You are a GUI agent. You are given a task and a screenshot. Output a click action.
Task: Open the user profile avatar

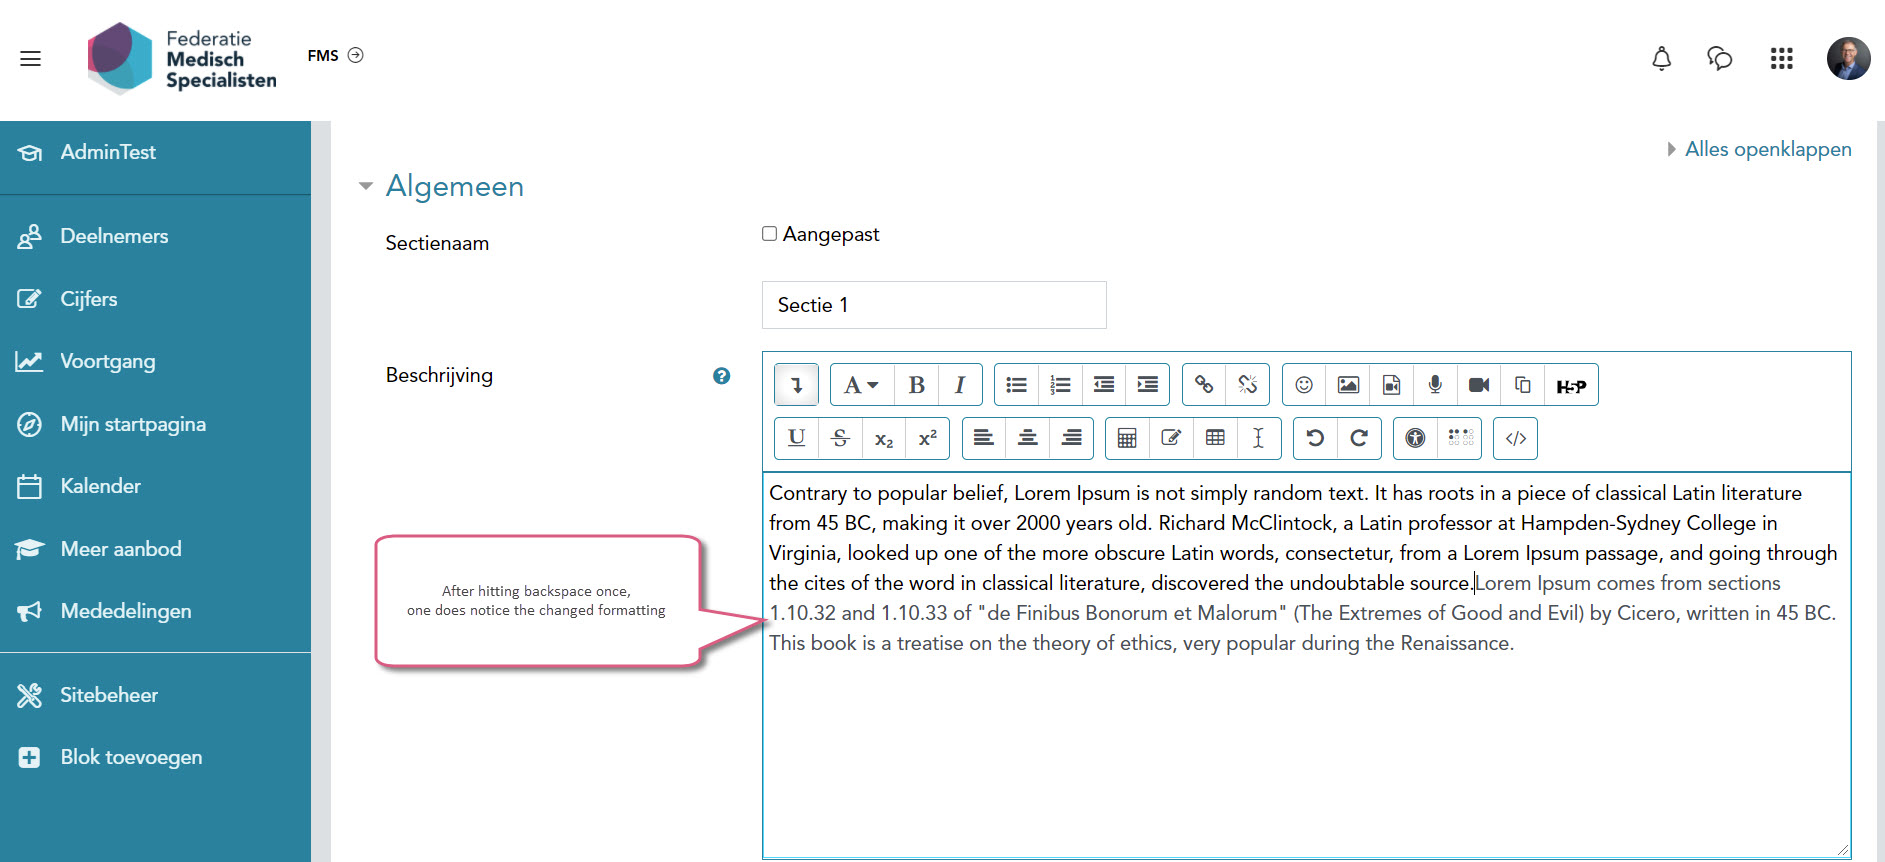pyautogui.click(x=1848, y=58)
